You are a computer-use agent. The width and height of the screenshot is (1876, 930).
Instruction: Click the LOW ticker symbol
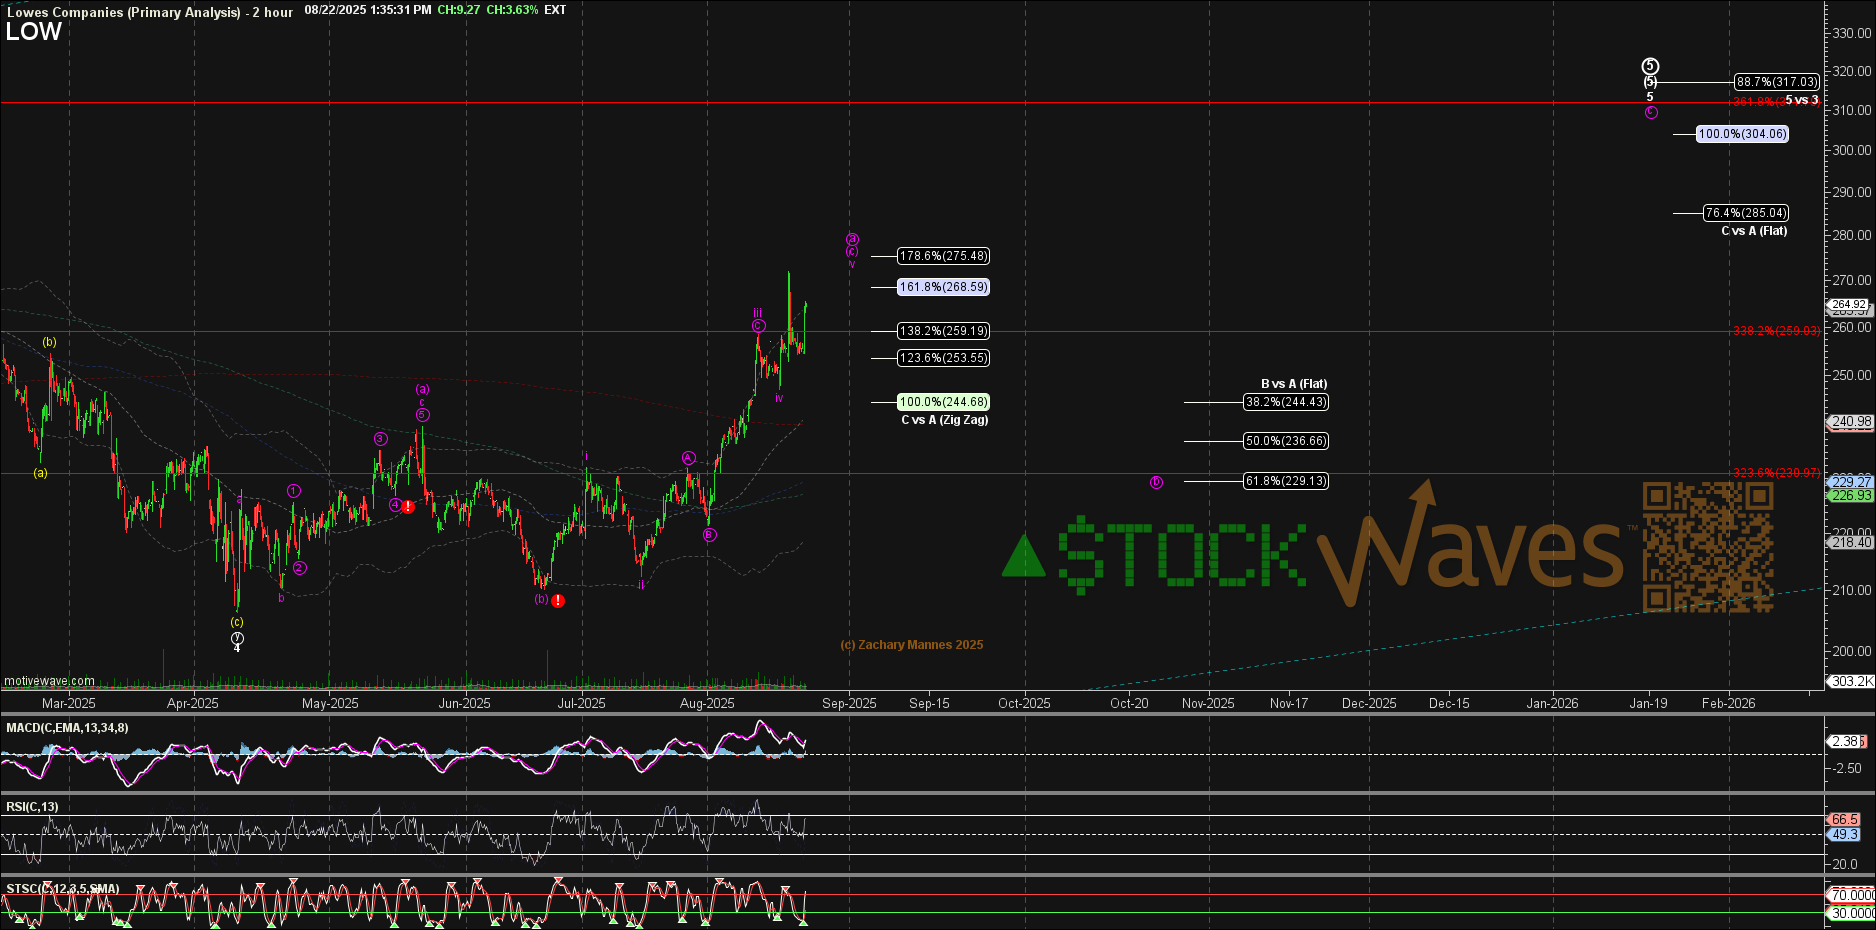pyautogui.click(x=34, y=32)
